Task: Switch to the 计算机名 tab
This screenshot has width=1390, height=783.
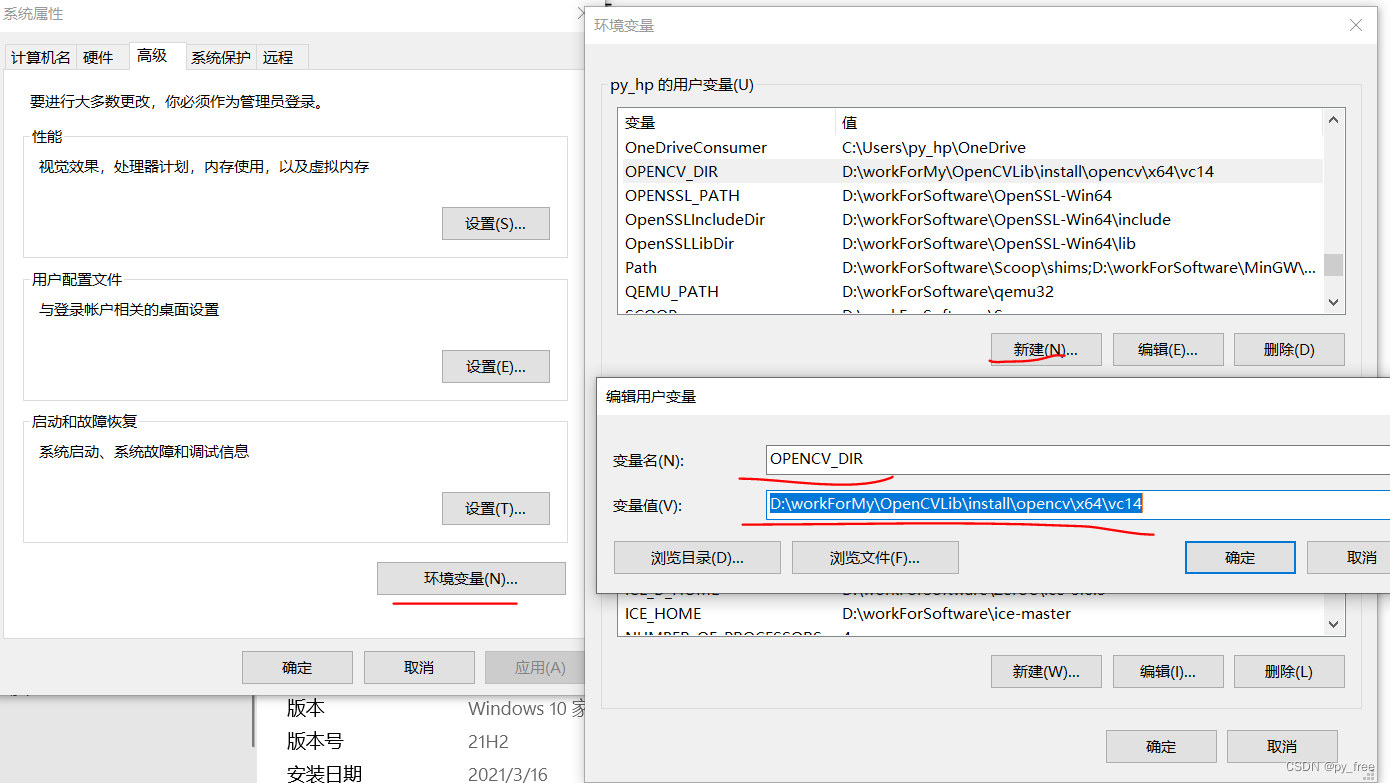Action: (40, 57)
